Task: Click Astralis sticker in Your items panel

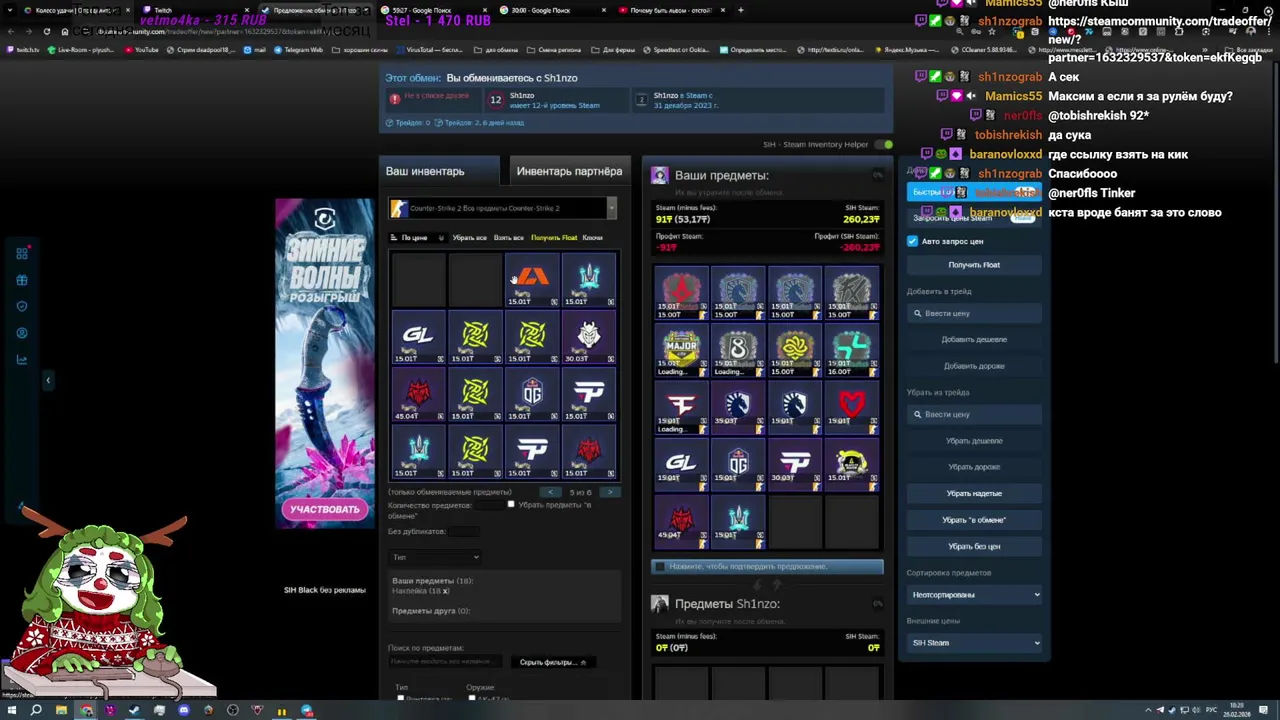Action: point(681,295)
